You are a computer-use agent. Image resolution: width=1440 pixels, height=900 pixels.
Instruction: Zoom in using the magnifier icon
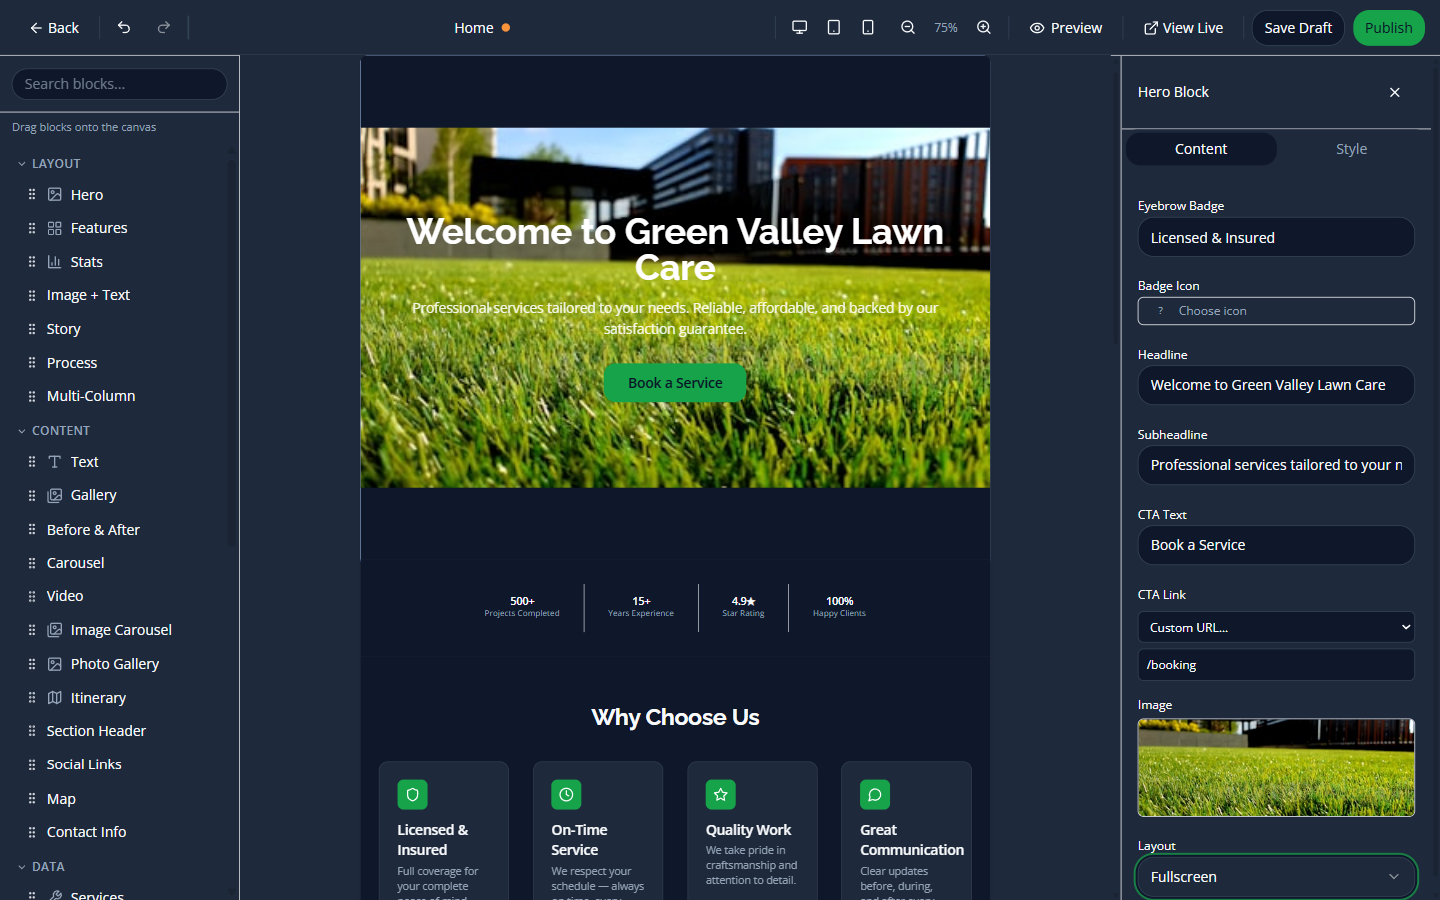[x=983, y=27]
